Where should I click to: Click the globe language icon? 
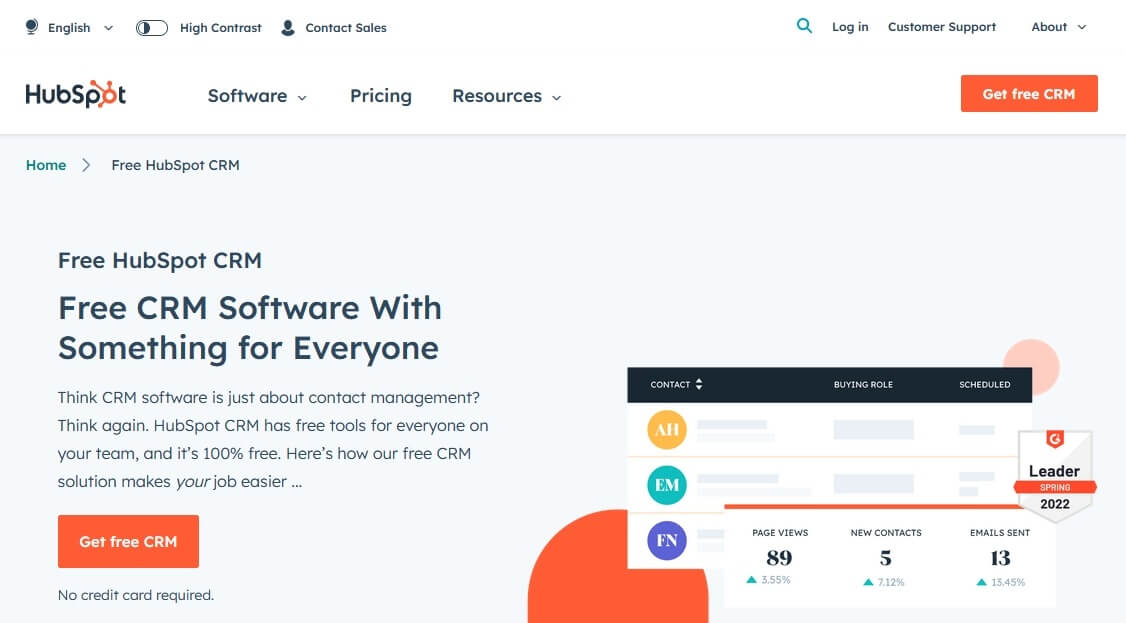pyautogui.click(x=31, y=27)
